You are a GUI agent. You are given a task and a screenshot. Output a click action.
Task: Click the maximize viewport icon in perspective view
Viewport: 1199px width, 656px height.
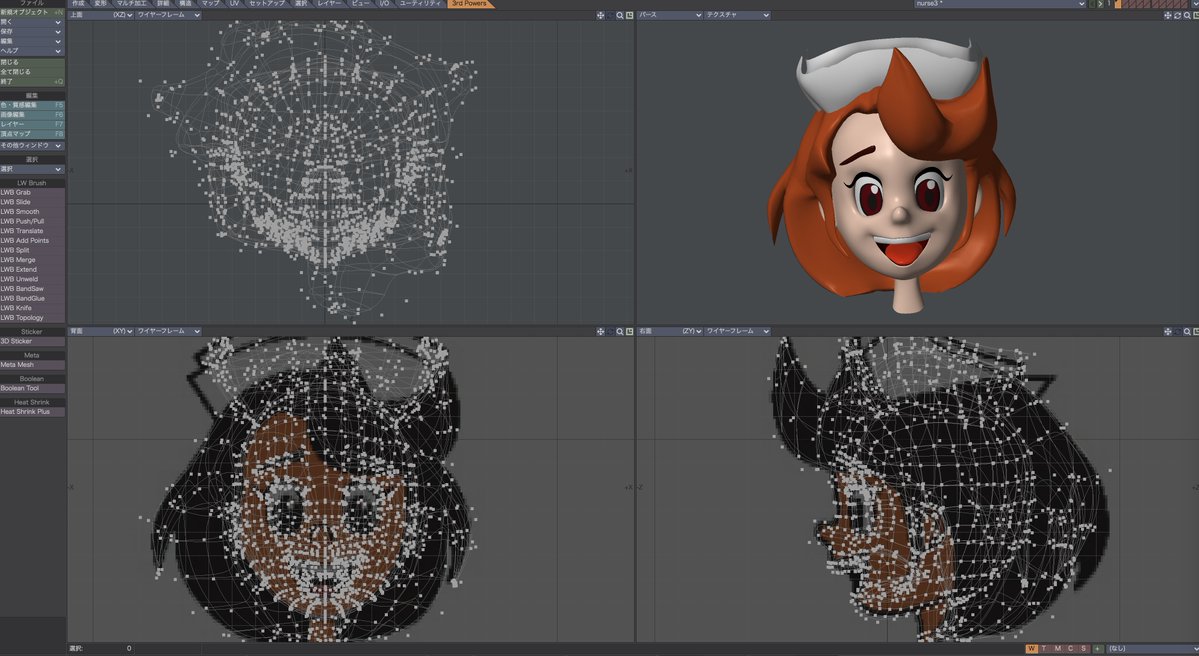pyautogui.click(x=1195, y=15)
